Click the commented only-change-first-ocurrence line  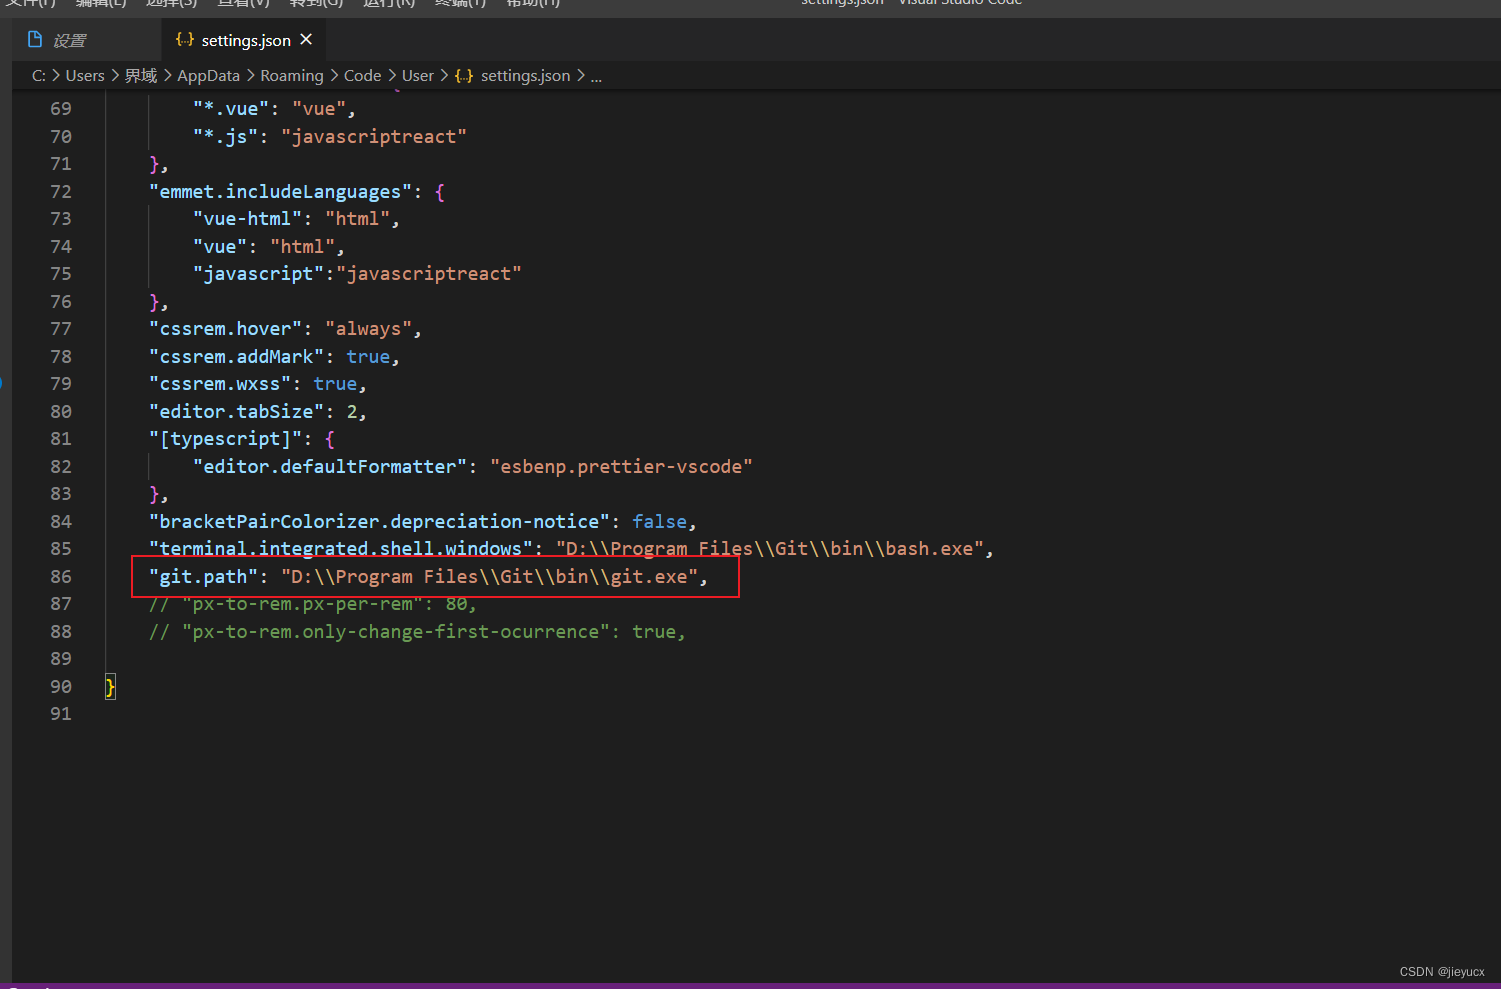coord(417,631)
